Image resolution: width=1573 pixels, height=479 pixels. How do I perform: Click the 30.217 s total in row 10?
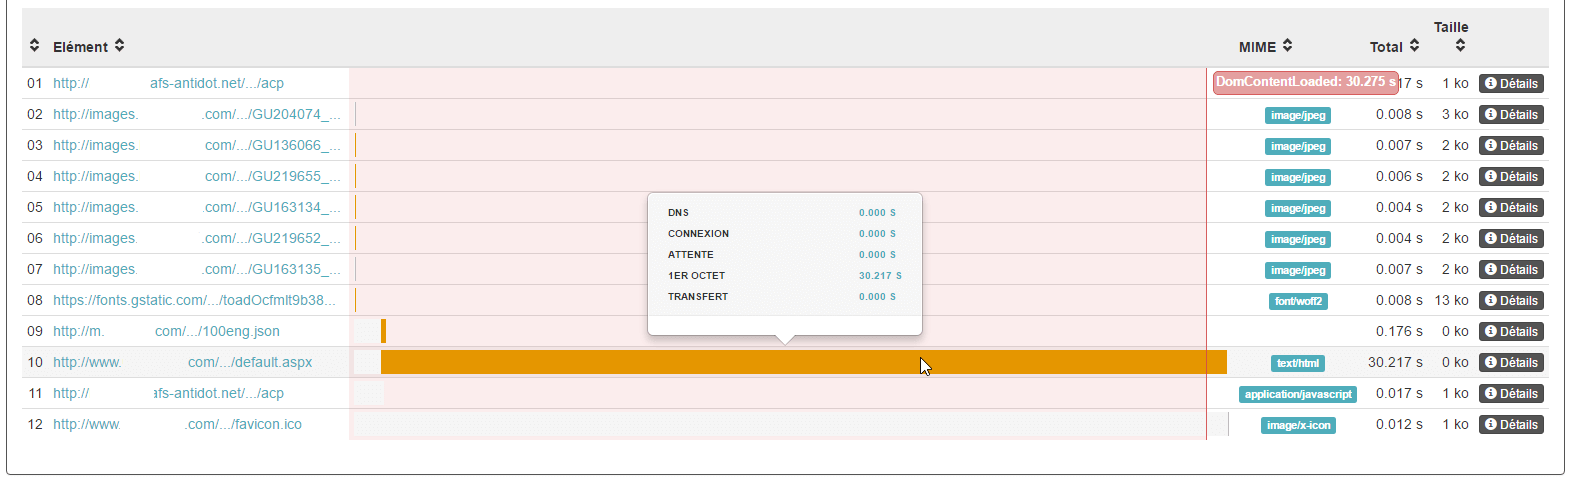click(1395, 362)
